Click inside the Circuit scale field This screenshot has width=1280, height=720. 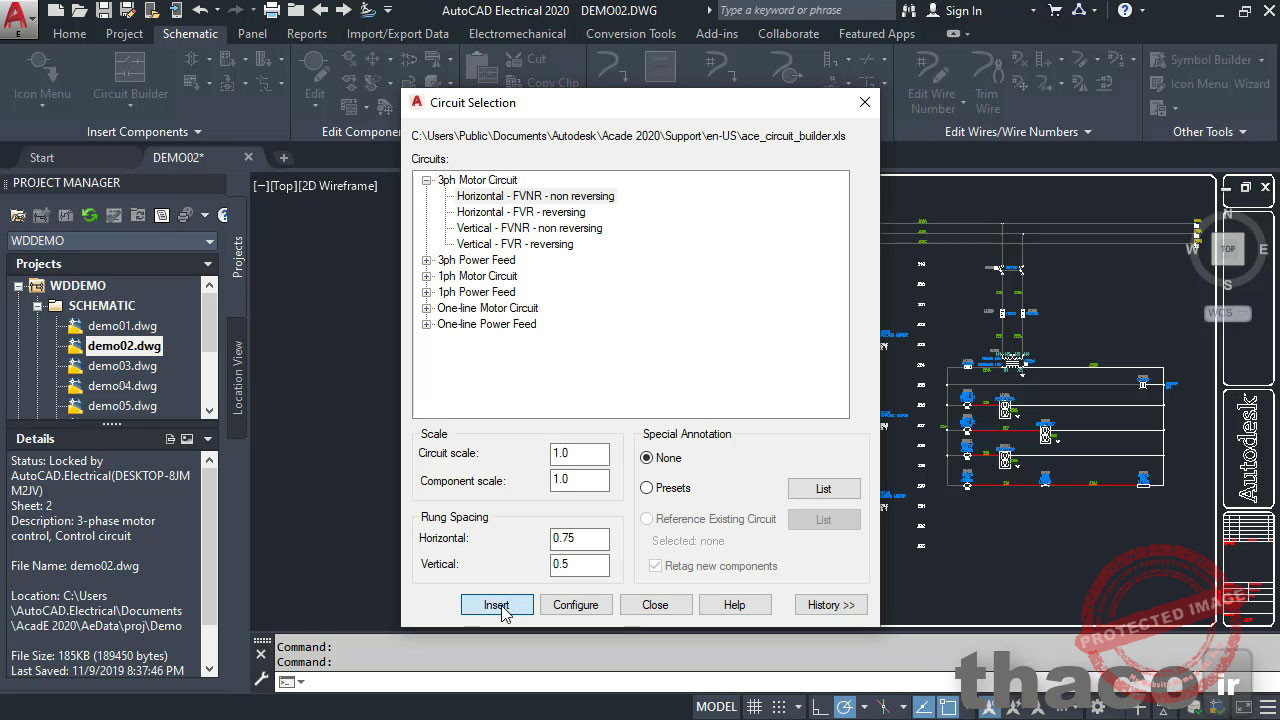pos(579,453)
